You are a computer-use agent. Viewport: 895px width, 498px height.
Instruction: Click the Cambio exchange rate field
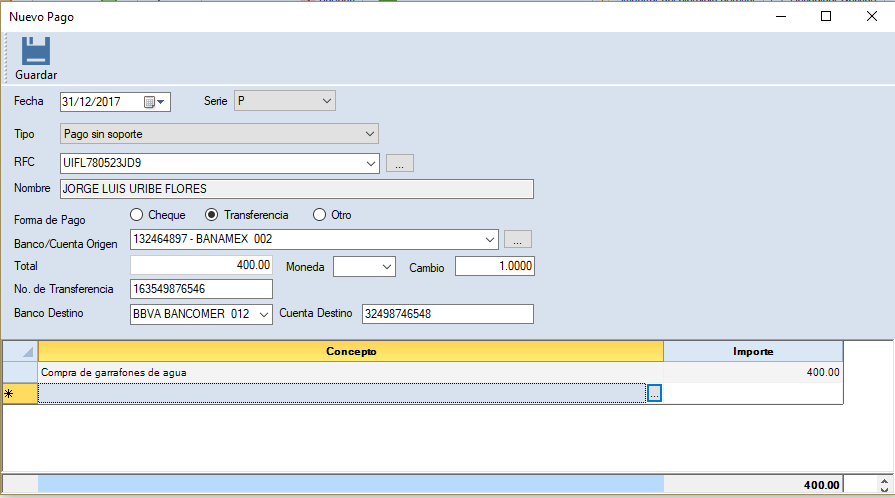tap(494, 266)
